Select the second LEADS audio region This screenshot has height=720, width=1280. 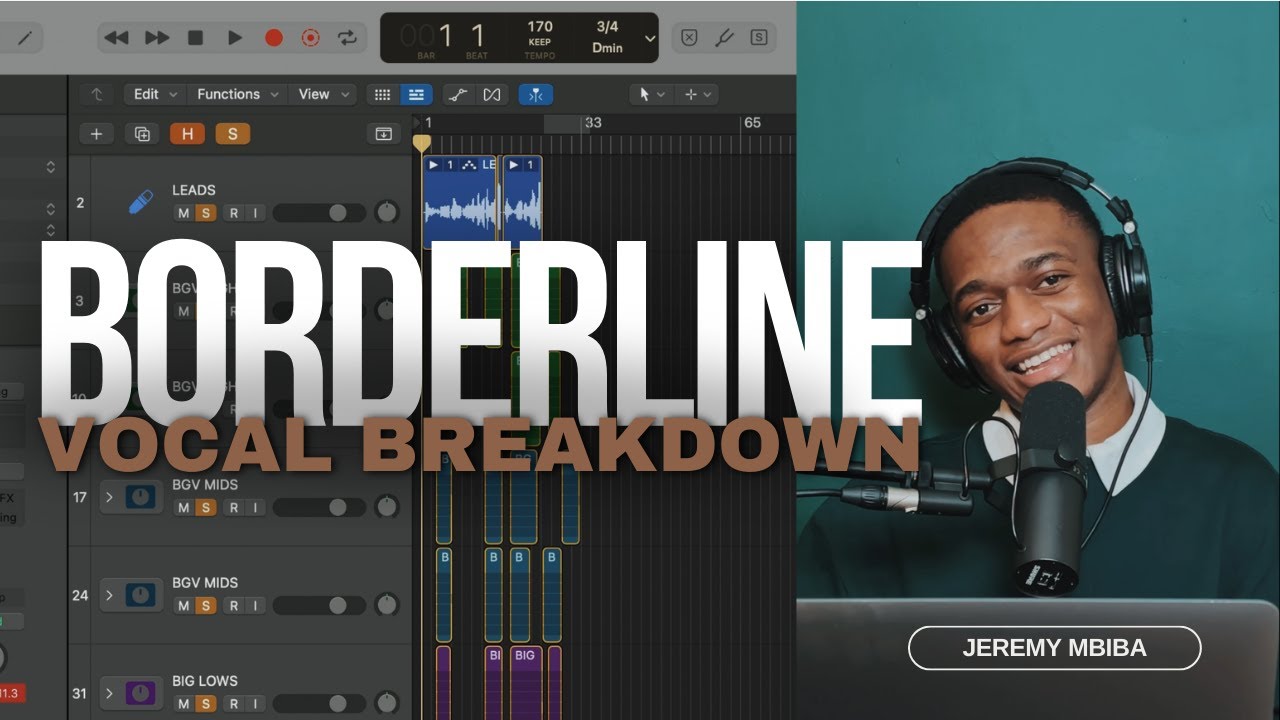tap(523, 202)
